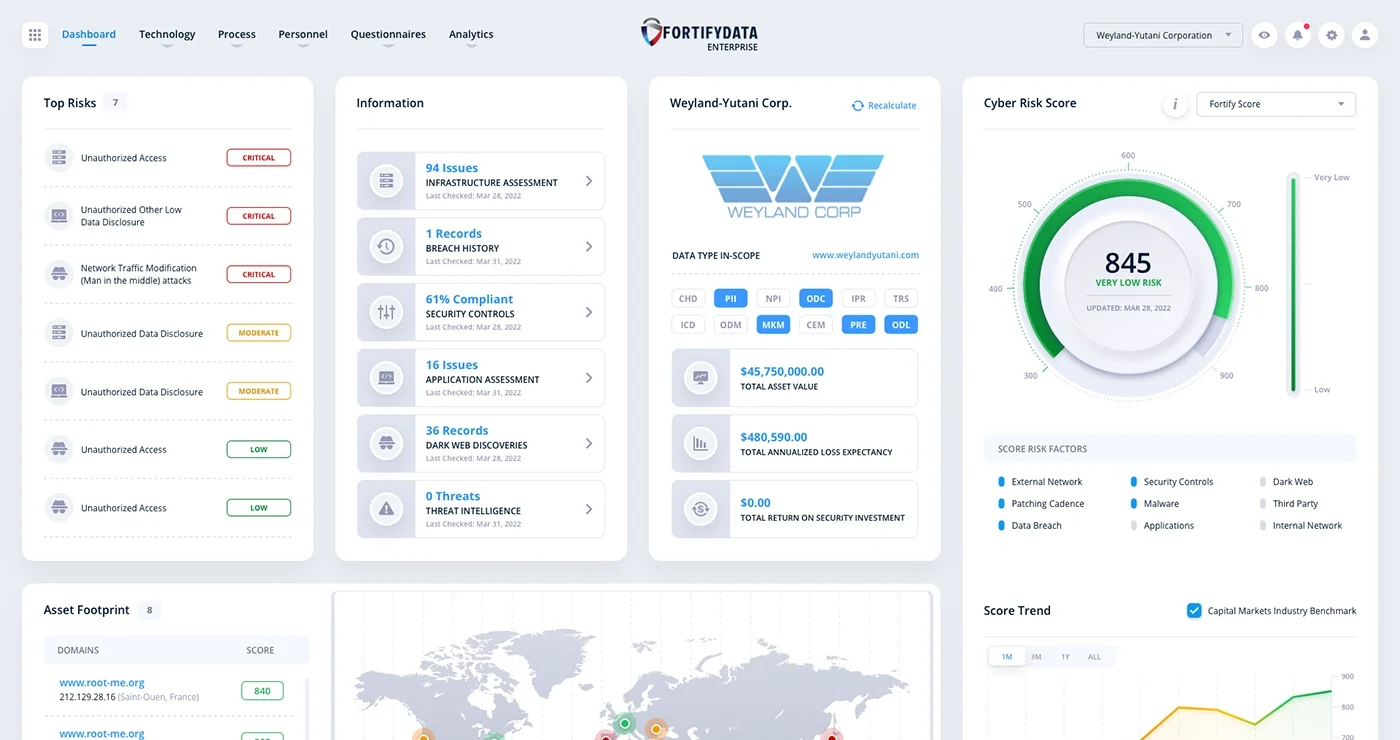Click the eye view icon in header
This screenshot has height=740, width=1400.
tap(1265, 35)
